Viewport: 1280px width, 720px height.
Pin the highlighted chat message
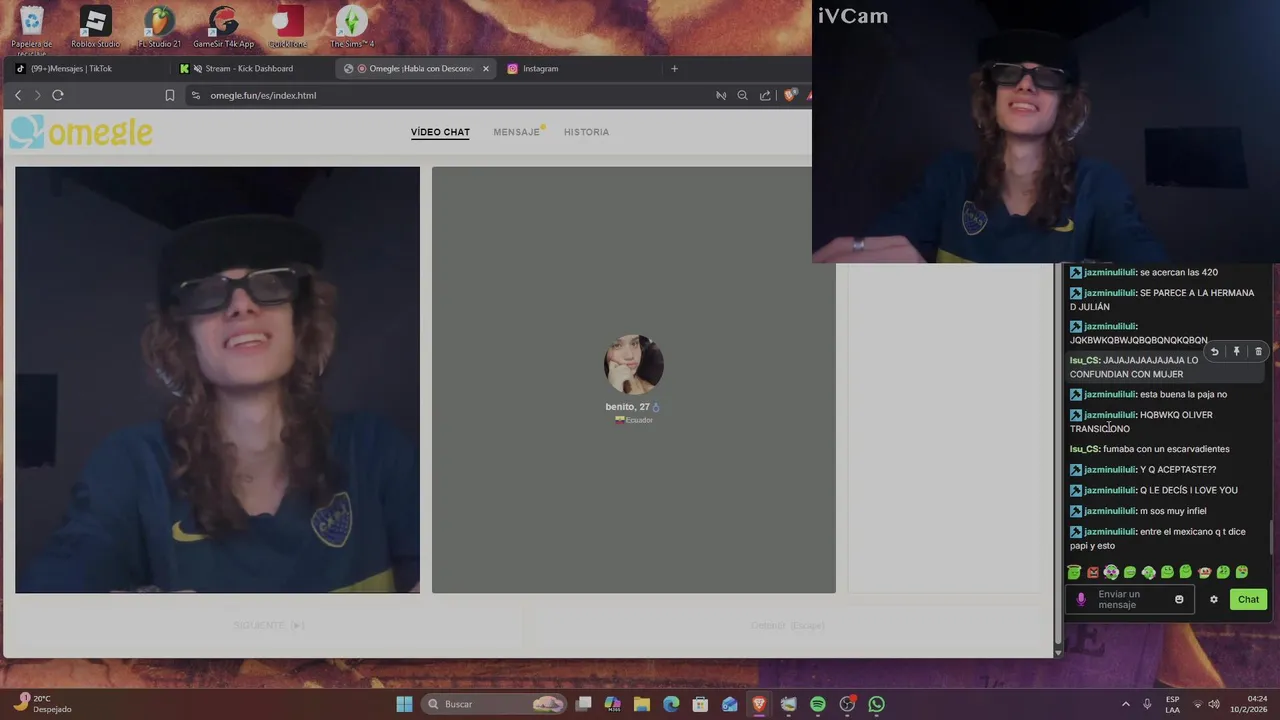[1236, 352]
